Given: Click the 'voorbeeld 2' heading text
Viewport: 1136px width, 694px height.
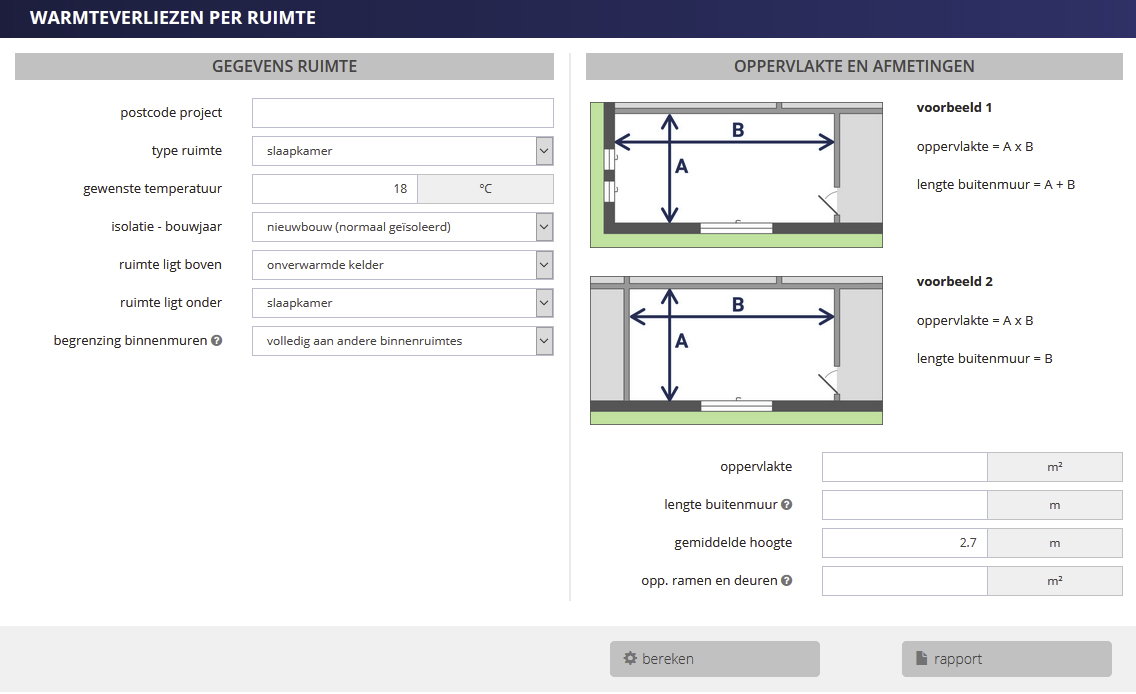Looking at the screenshot, I should point(954,281).
